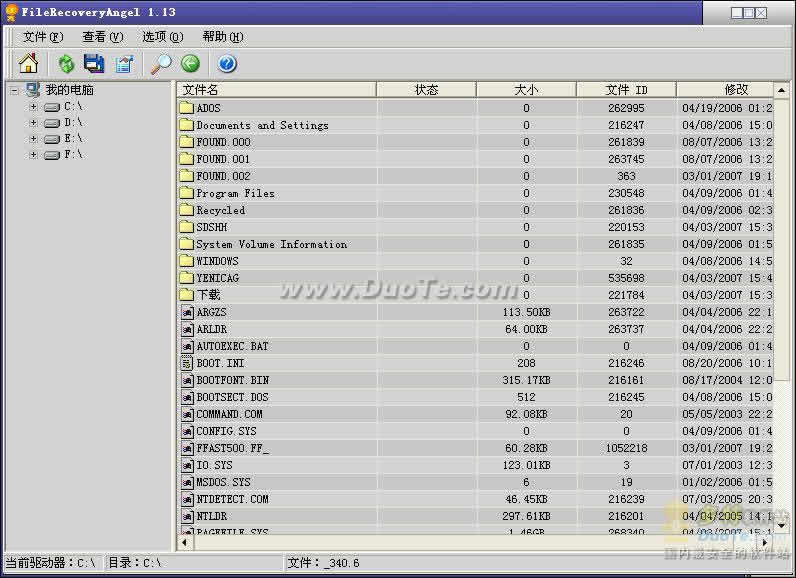This screenshot has height=578, width=796.
Task: Click the green refresh toolbar icon
Action: click(66, 64)
